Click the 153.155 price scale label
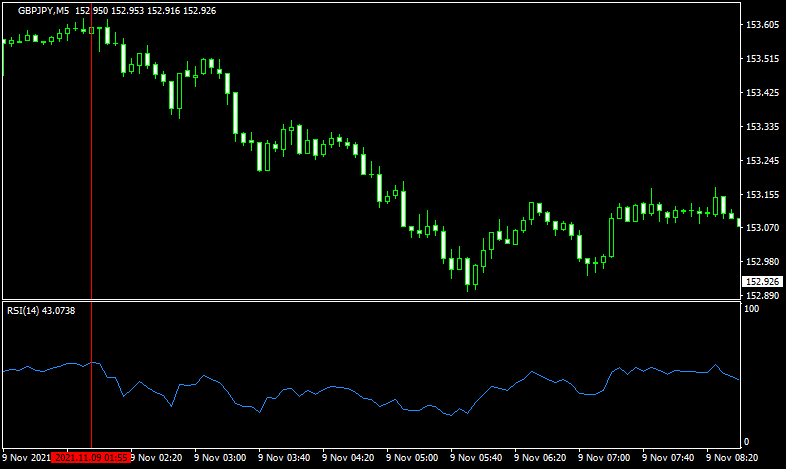The image size is (786, 469). (x=762, y=195)
